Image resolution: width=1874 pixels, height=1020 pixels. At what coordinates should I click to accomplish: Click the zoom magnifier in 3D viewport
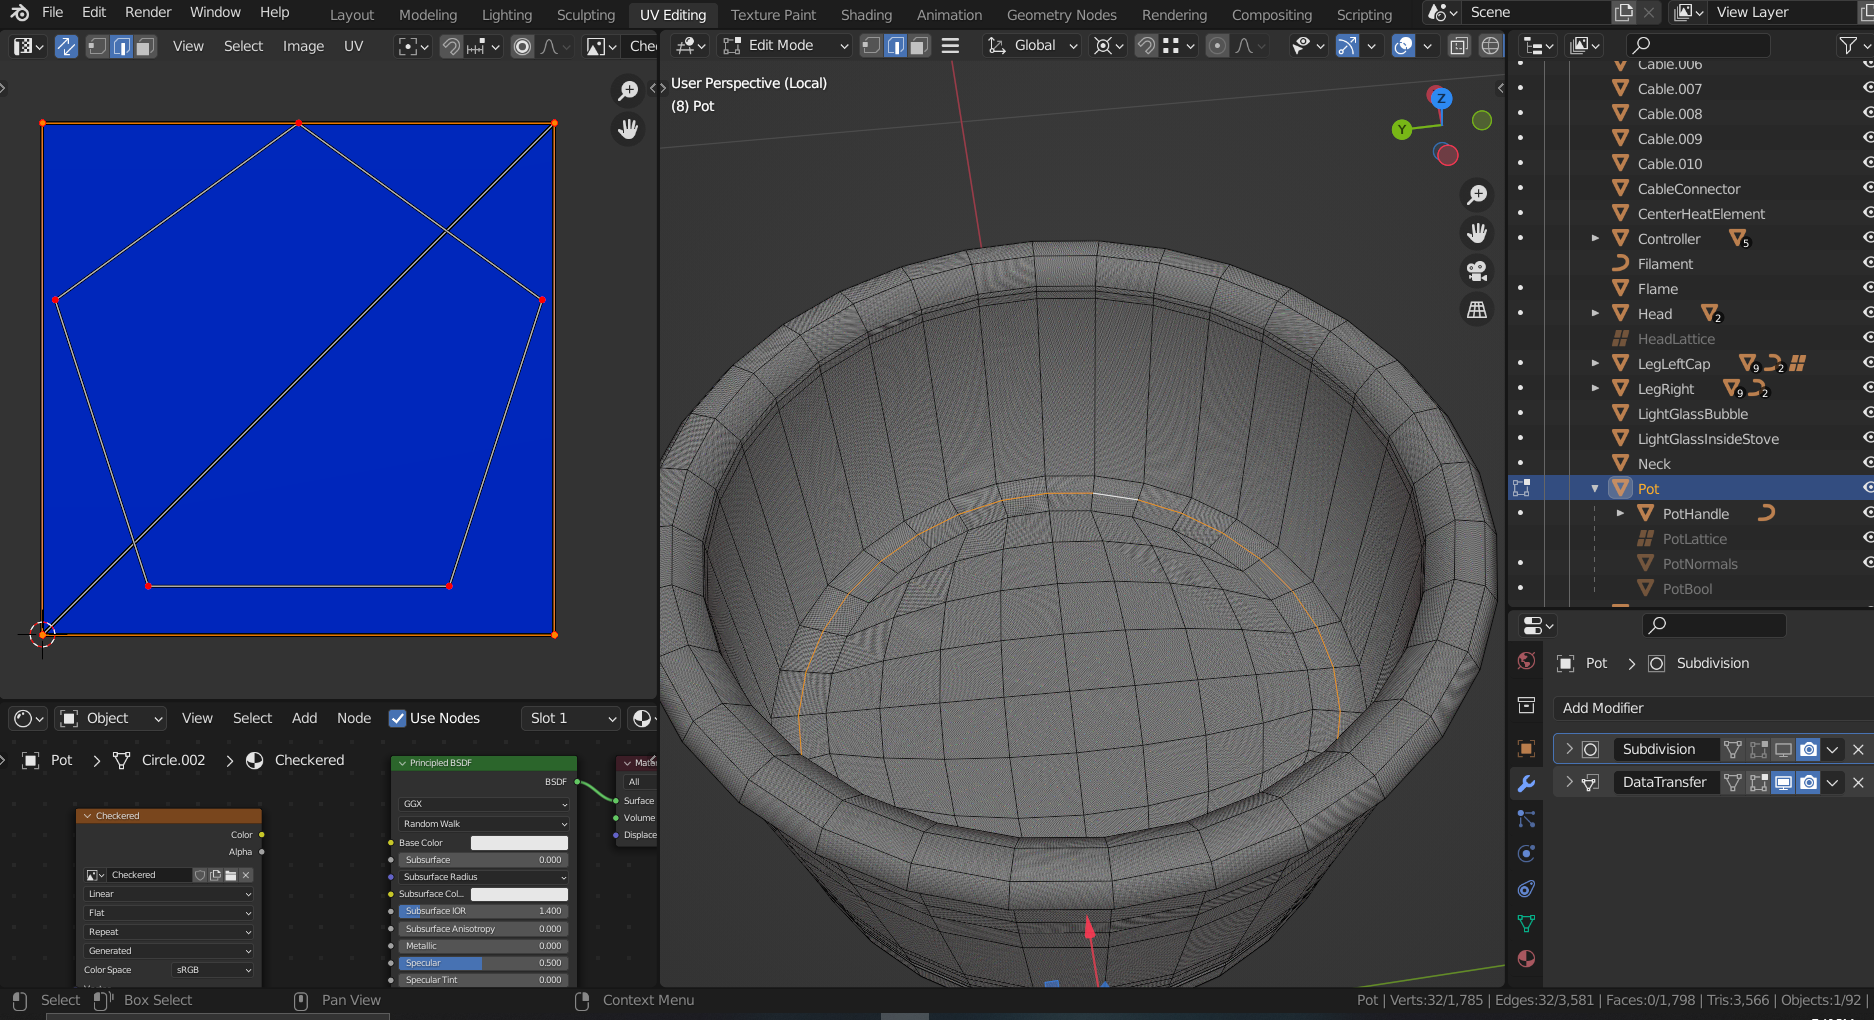pos(1476,195)
